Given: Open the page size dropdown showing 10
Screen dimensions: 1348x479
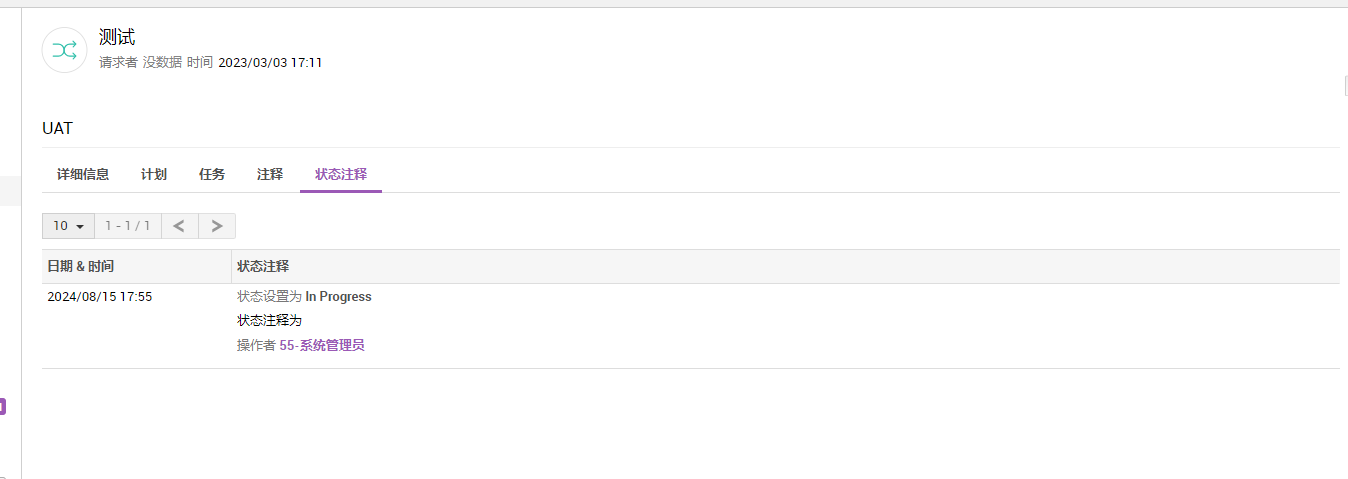Looking at the screenshot, I should (x=68, y=226).
